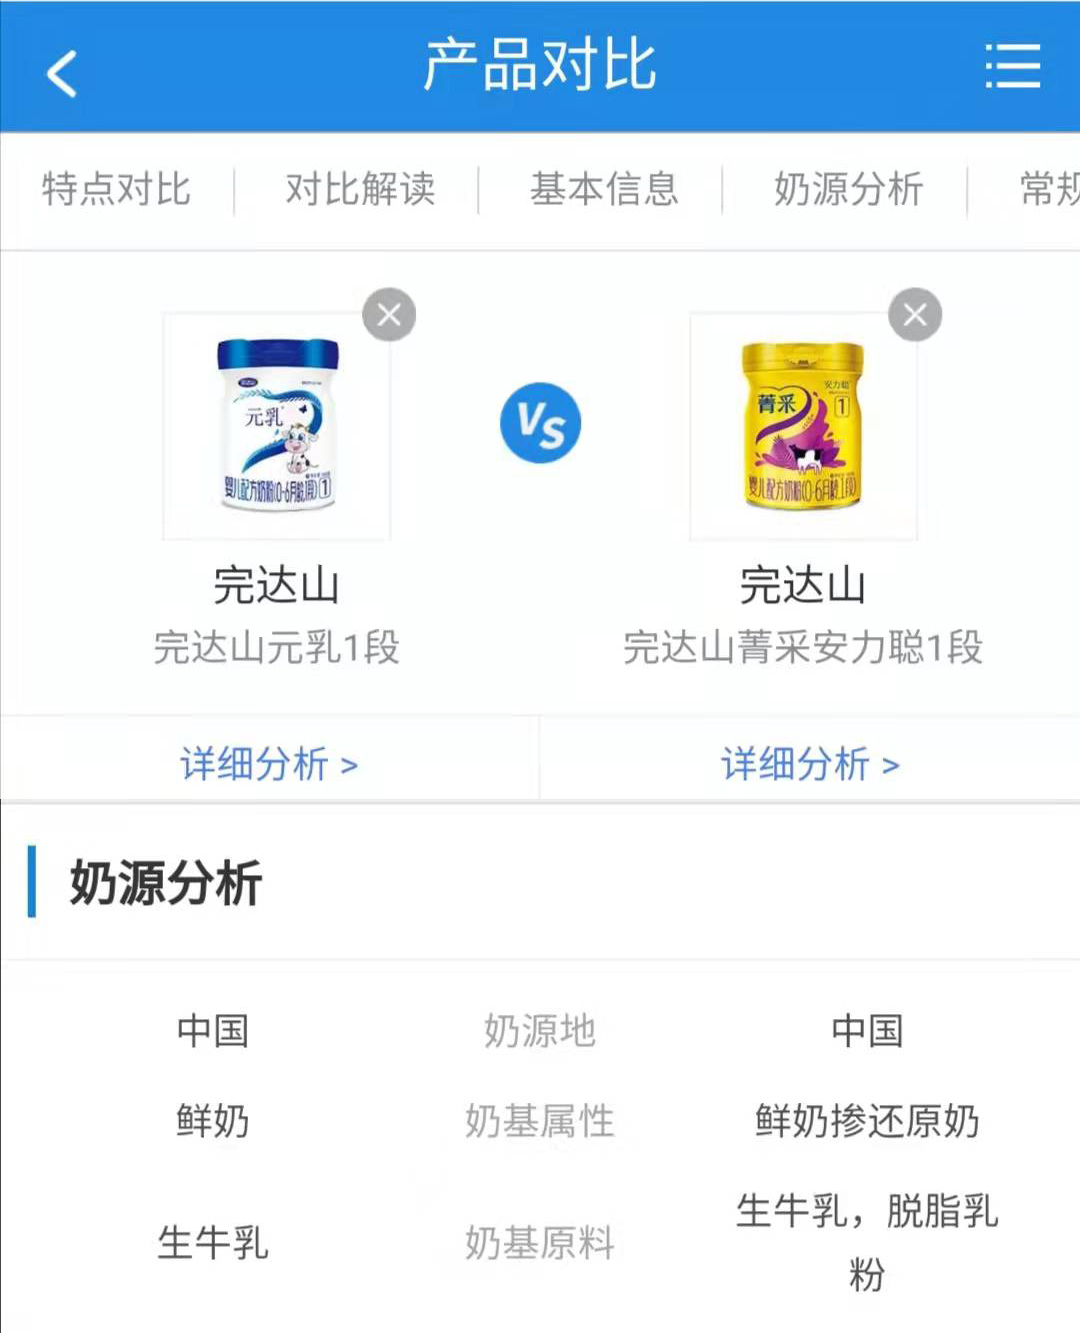
Task: Open the hamburger list menu icon
Action: pyautogui.click(x=1013, y=66)
